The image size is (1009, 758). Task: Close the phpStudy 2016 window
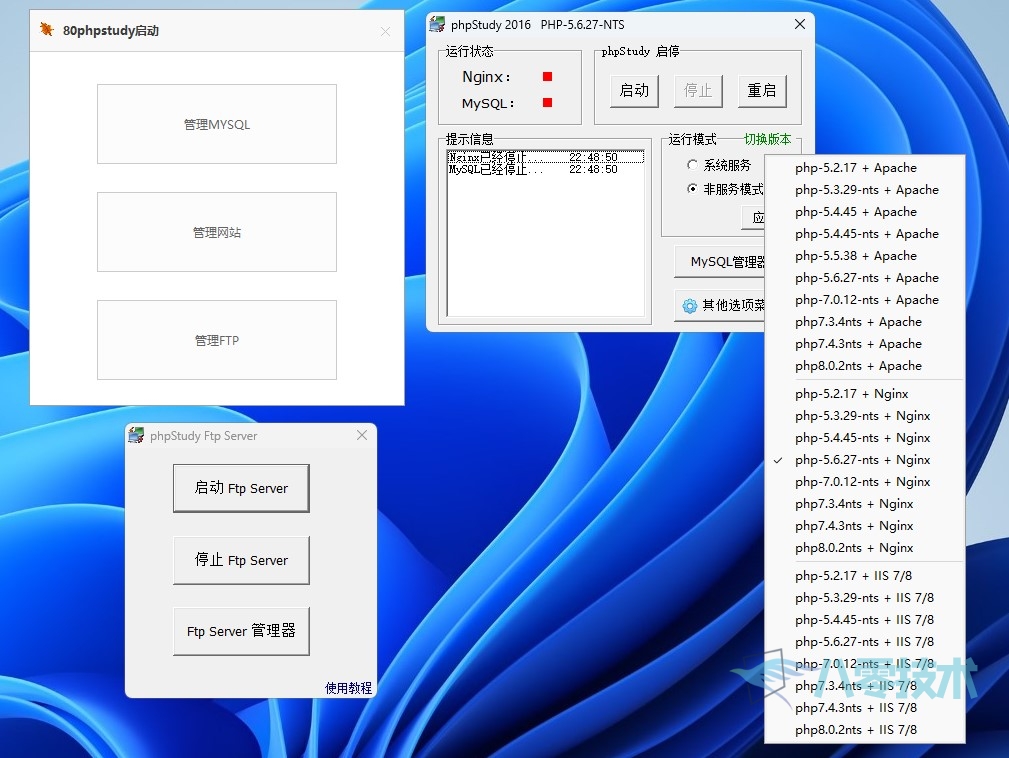(x=800, y=24)
